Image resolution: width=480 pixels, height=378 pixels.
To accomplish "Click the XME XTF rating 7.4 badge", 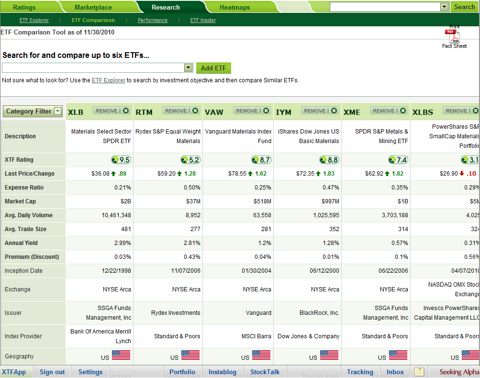I will click(x=398, y=160).
